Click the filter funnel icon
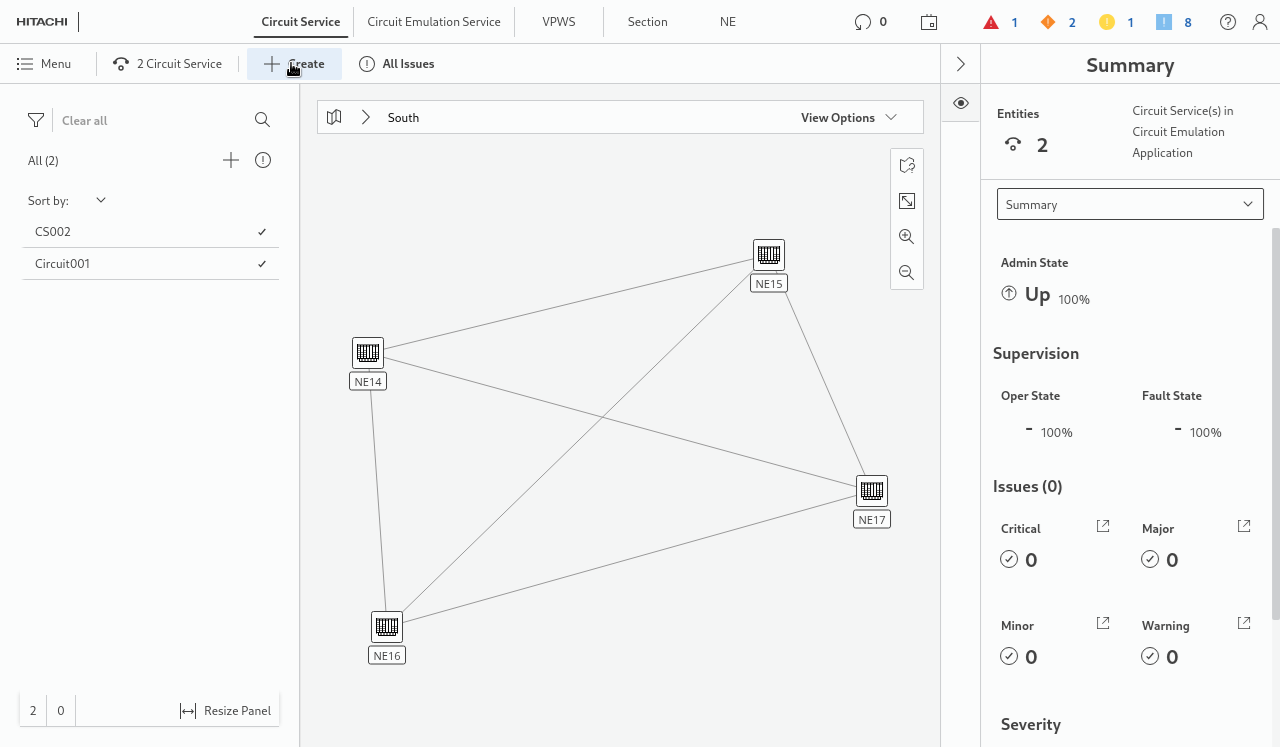Screen dimensions: 1280x747 coord(36,120)
